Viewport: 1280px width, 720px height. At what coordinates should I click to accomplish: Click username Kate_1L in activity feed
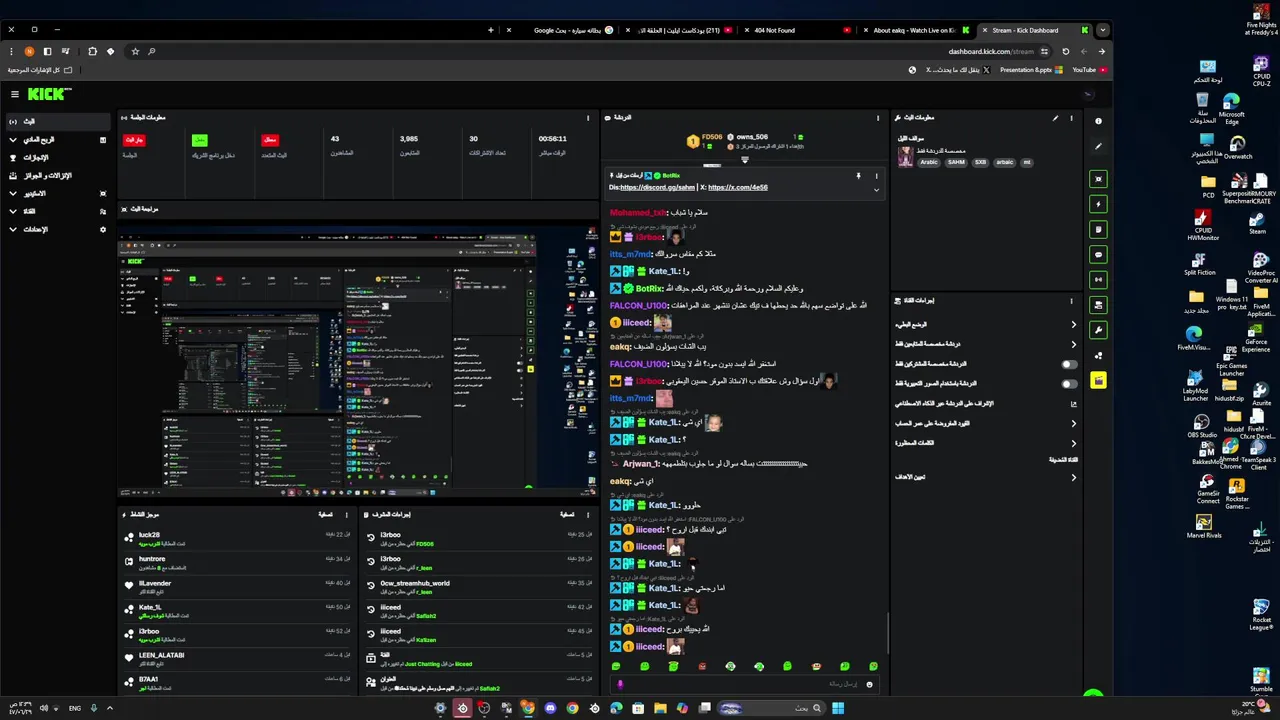pyautogui.click(x=150, y=607)
